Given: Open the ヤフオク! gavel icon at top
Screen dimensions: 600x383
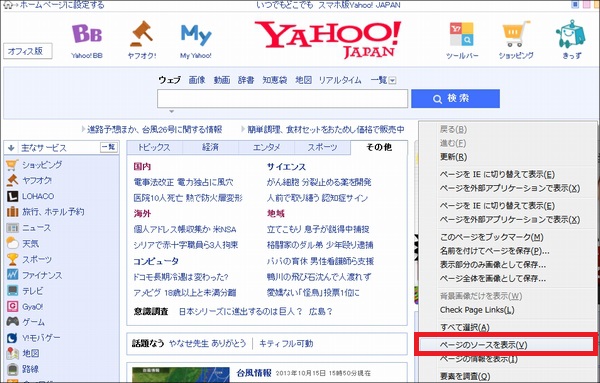Looking at the screenshot, I should (142, 34).
